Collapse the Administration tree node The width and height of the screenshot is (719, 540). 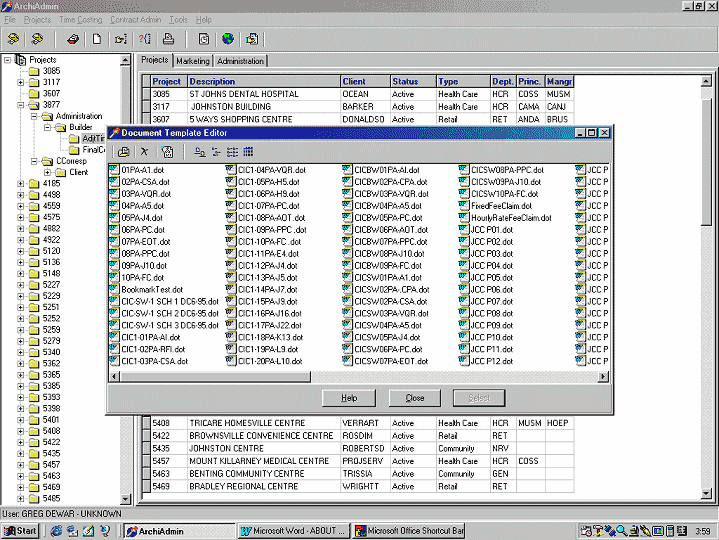[x=34, y=116]
